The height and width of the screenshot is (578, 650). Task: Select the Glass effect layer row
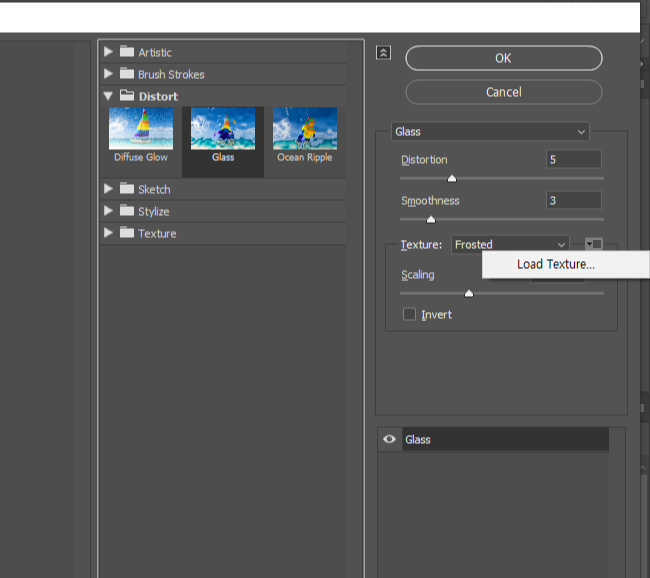[x=505, y=439]
